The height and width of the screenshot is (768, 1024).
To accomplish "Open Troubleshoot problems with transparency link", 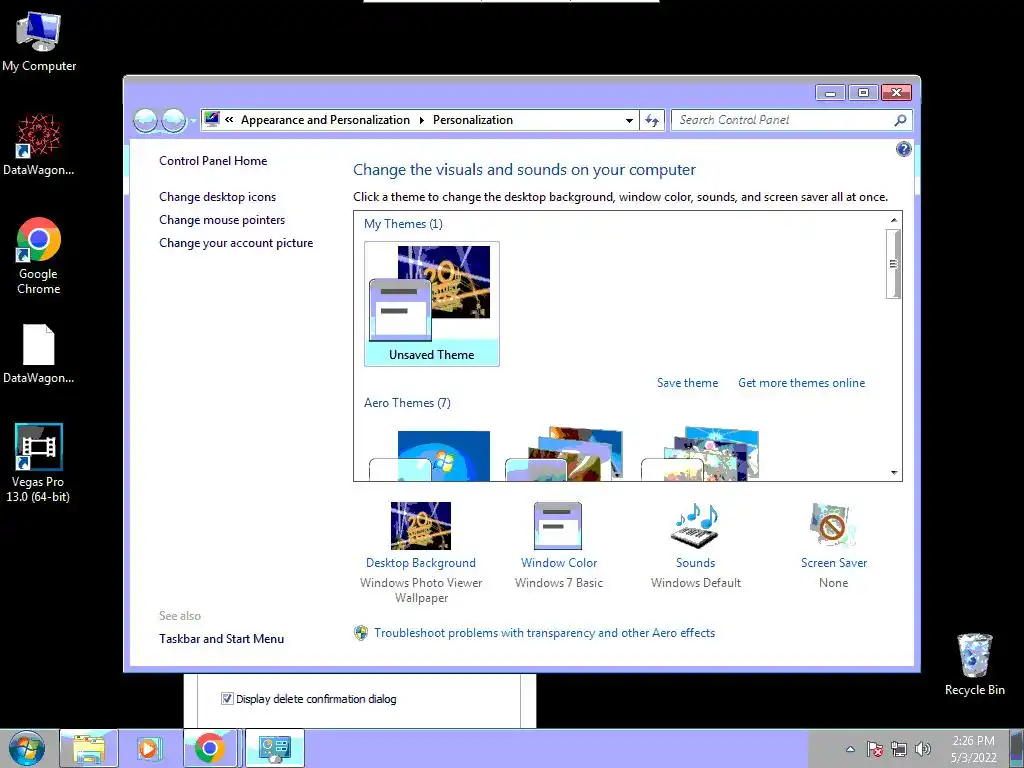I will click(544, 633).
